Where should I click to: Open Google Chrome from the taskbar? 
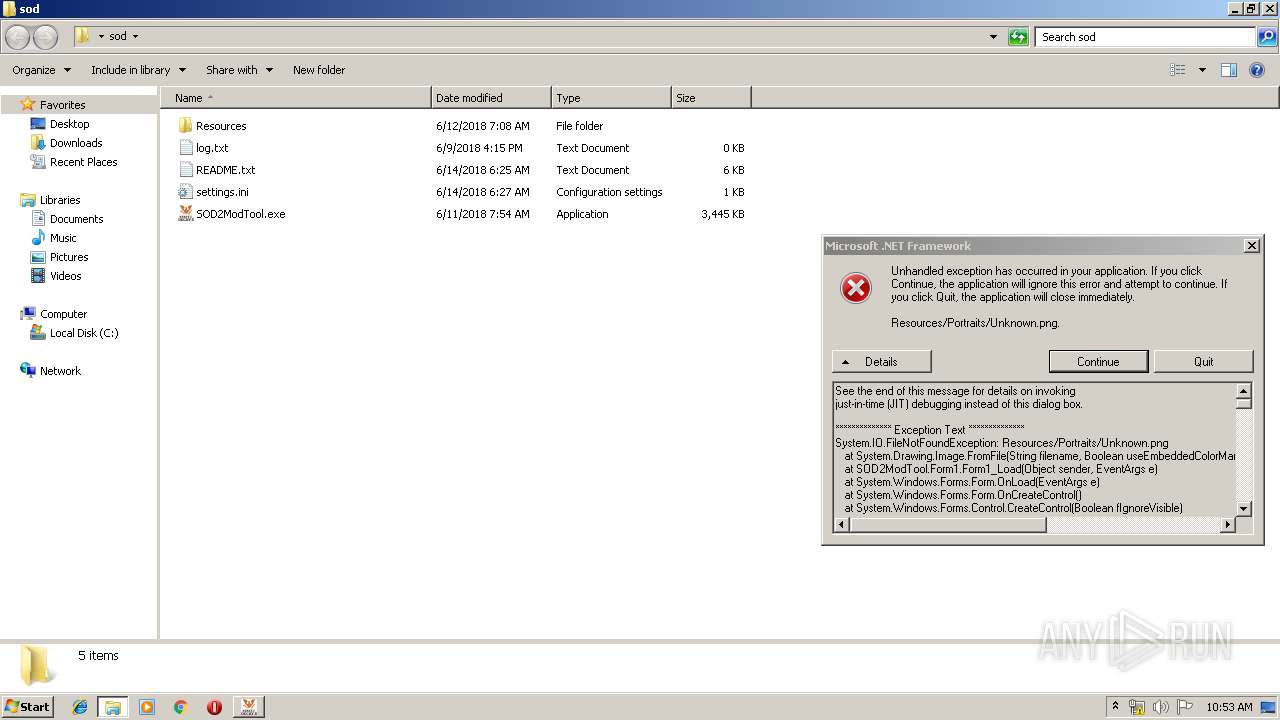pos(180,707)
